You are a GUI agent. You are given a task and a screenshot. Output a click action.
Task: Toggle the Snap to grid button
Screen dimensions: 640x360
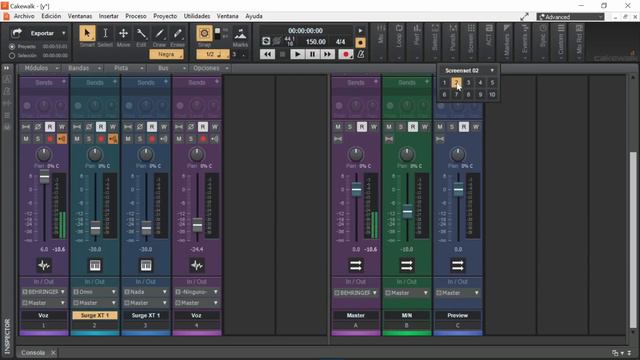204,33
